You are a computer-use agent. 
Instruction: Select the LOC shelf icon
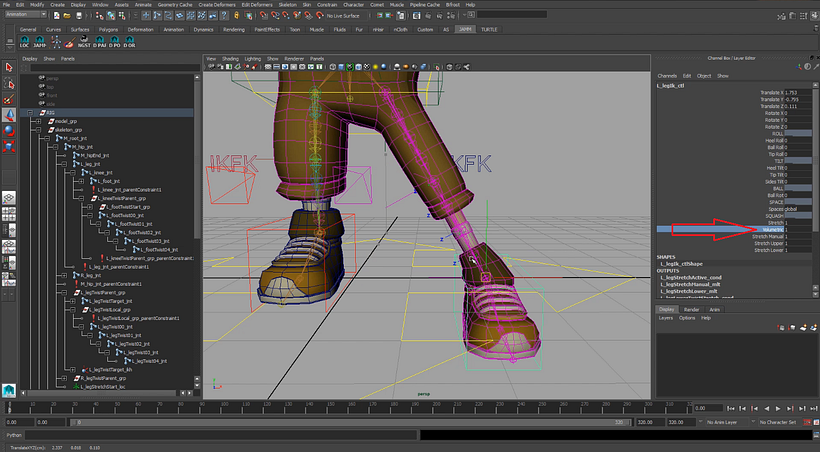coord(25,43)
